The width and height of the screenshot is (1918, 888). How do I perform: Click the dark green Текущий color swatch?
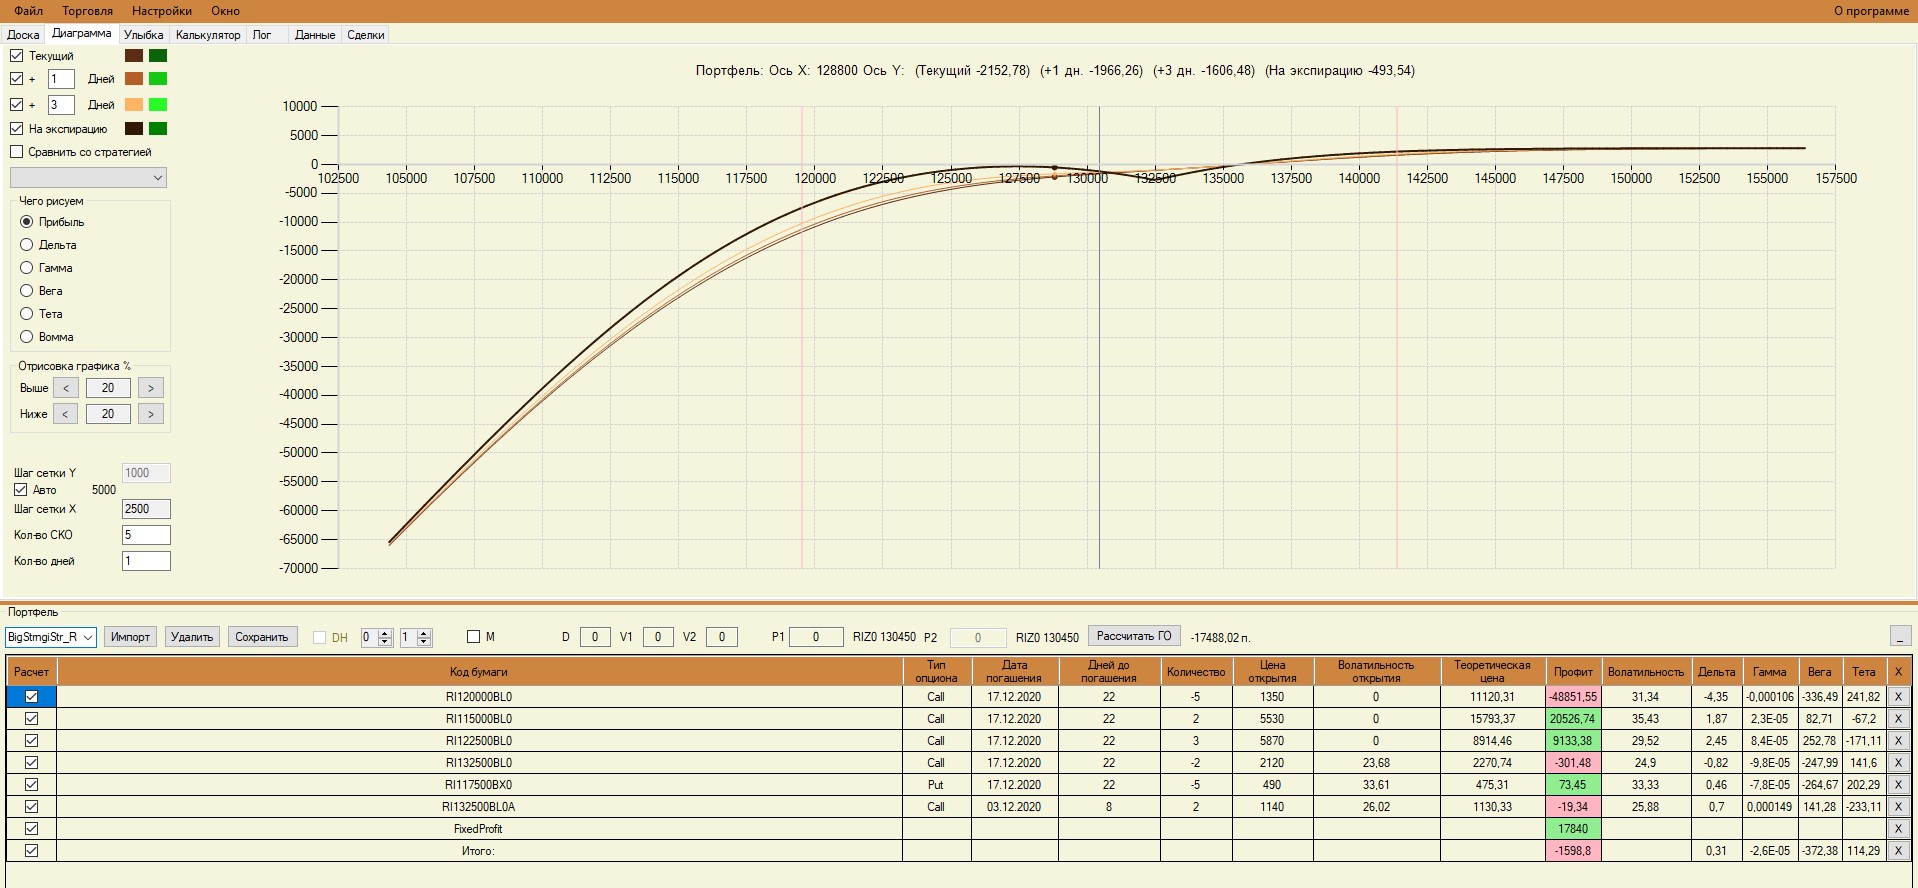(158, 56)
